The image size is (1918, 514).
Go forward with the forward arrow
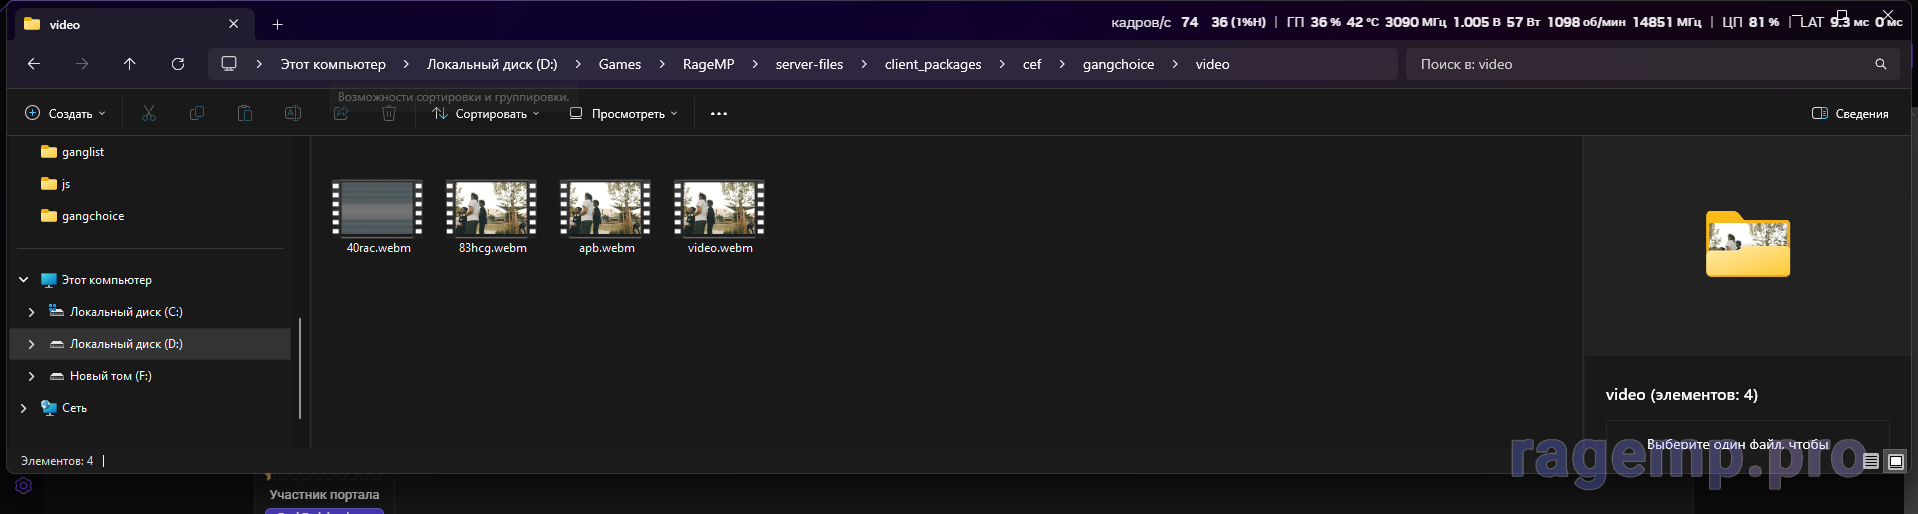[82, 64]
